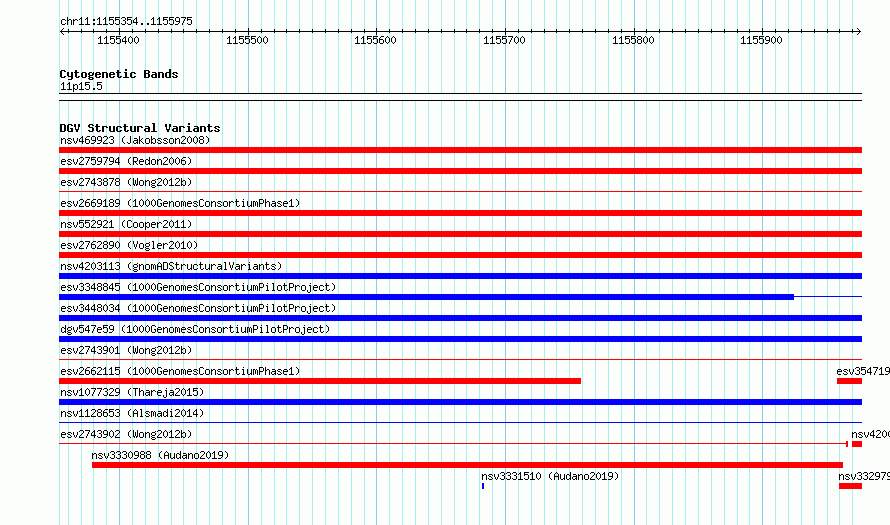Image resolution: width=890 pixels, height=525 pixels.
Task: Click the Cytogenetic Bands track title
Action: pyautogui.click(x=119, y=74)
